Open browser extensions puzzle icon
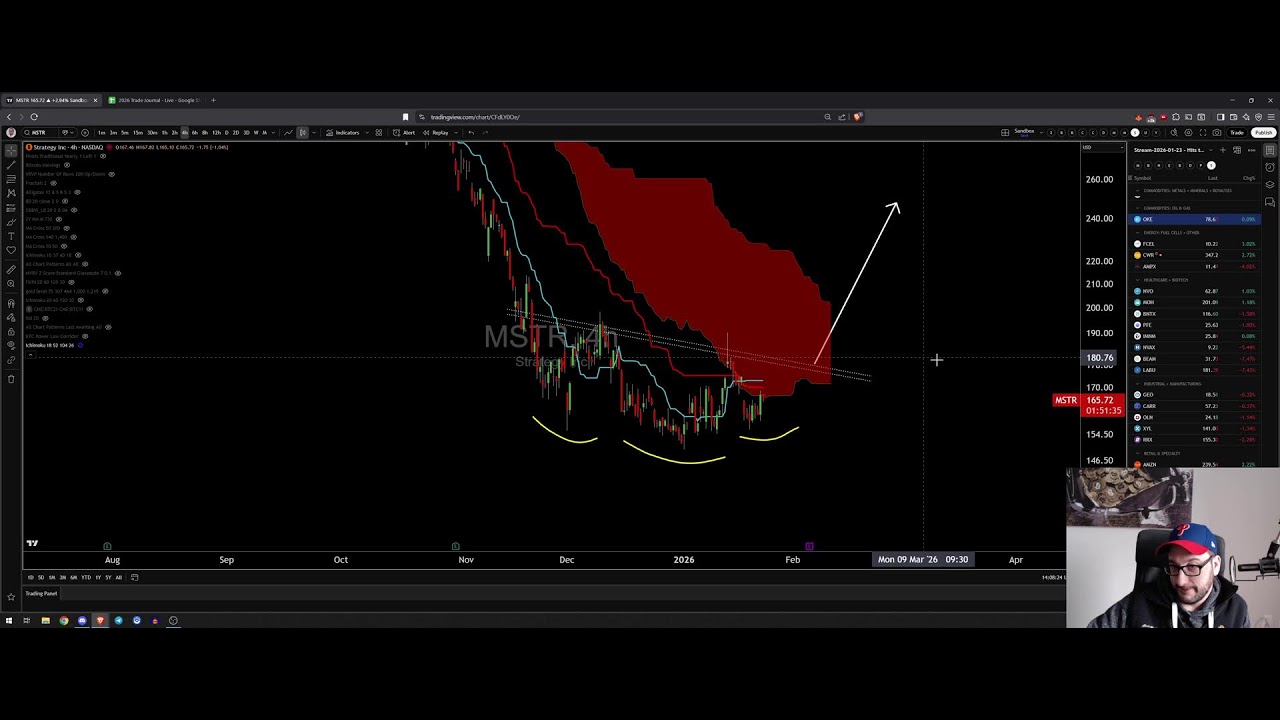Screen dimensions: 1280x720 click(1176, 117)
